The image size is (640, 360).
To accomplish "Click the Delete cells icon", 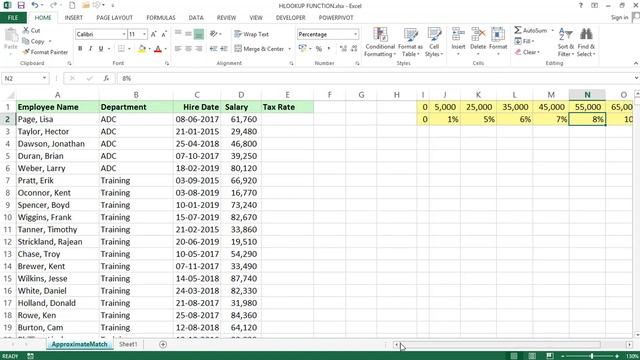I will coord(478,34).
